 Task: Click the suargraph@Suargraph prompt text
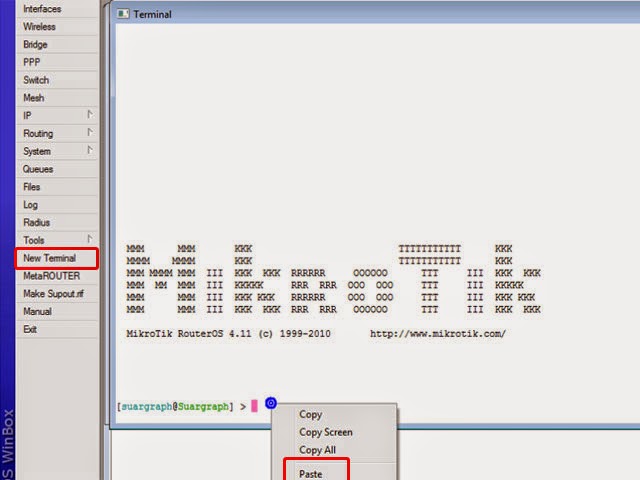click(175, 407)
